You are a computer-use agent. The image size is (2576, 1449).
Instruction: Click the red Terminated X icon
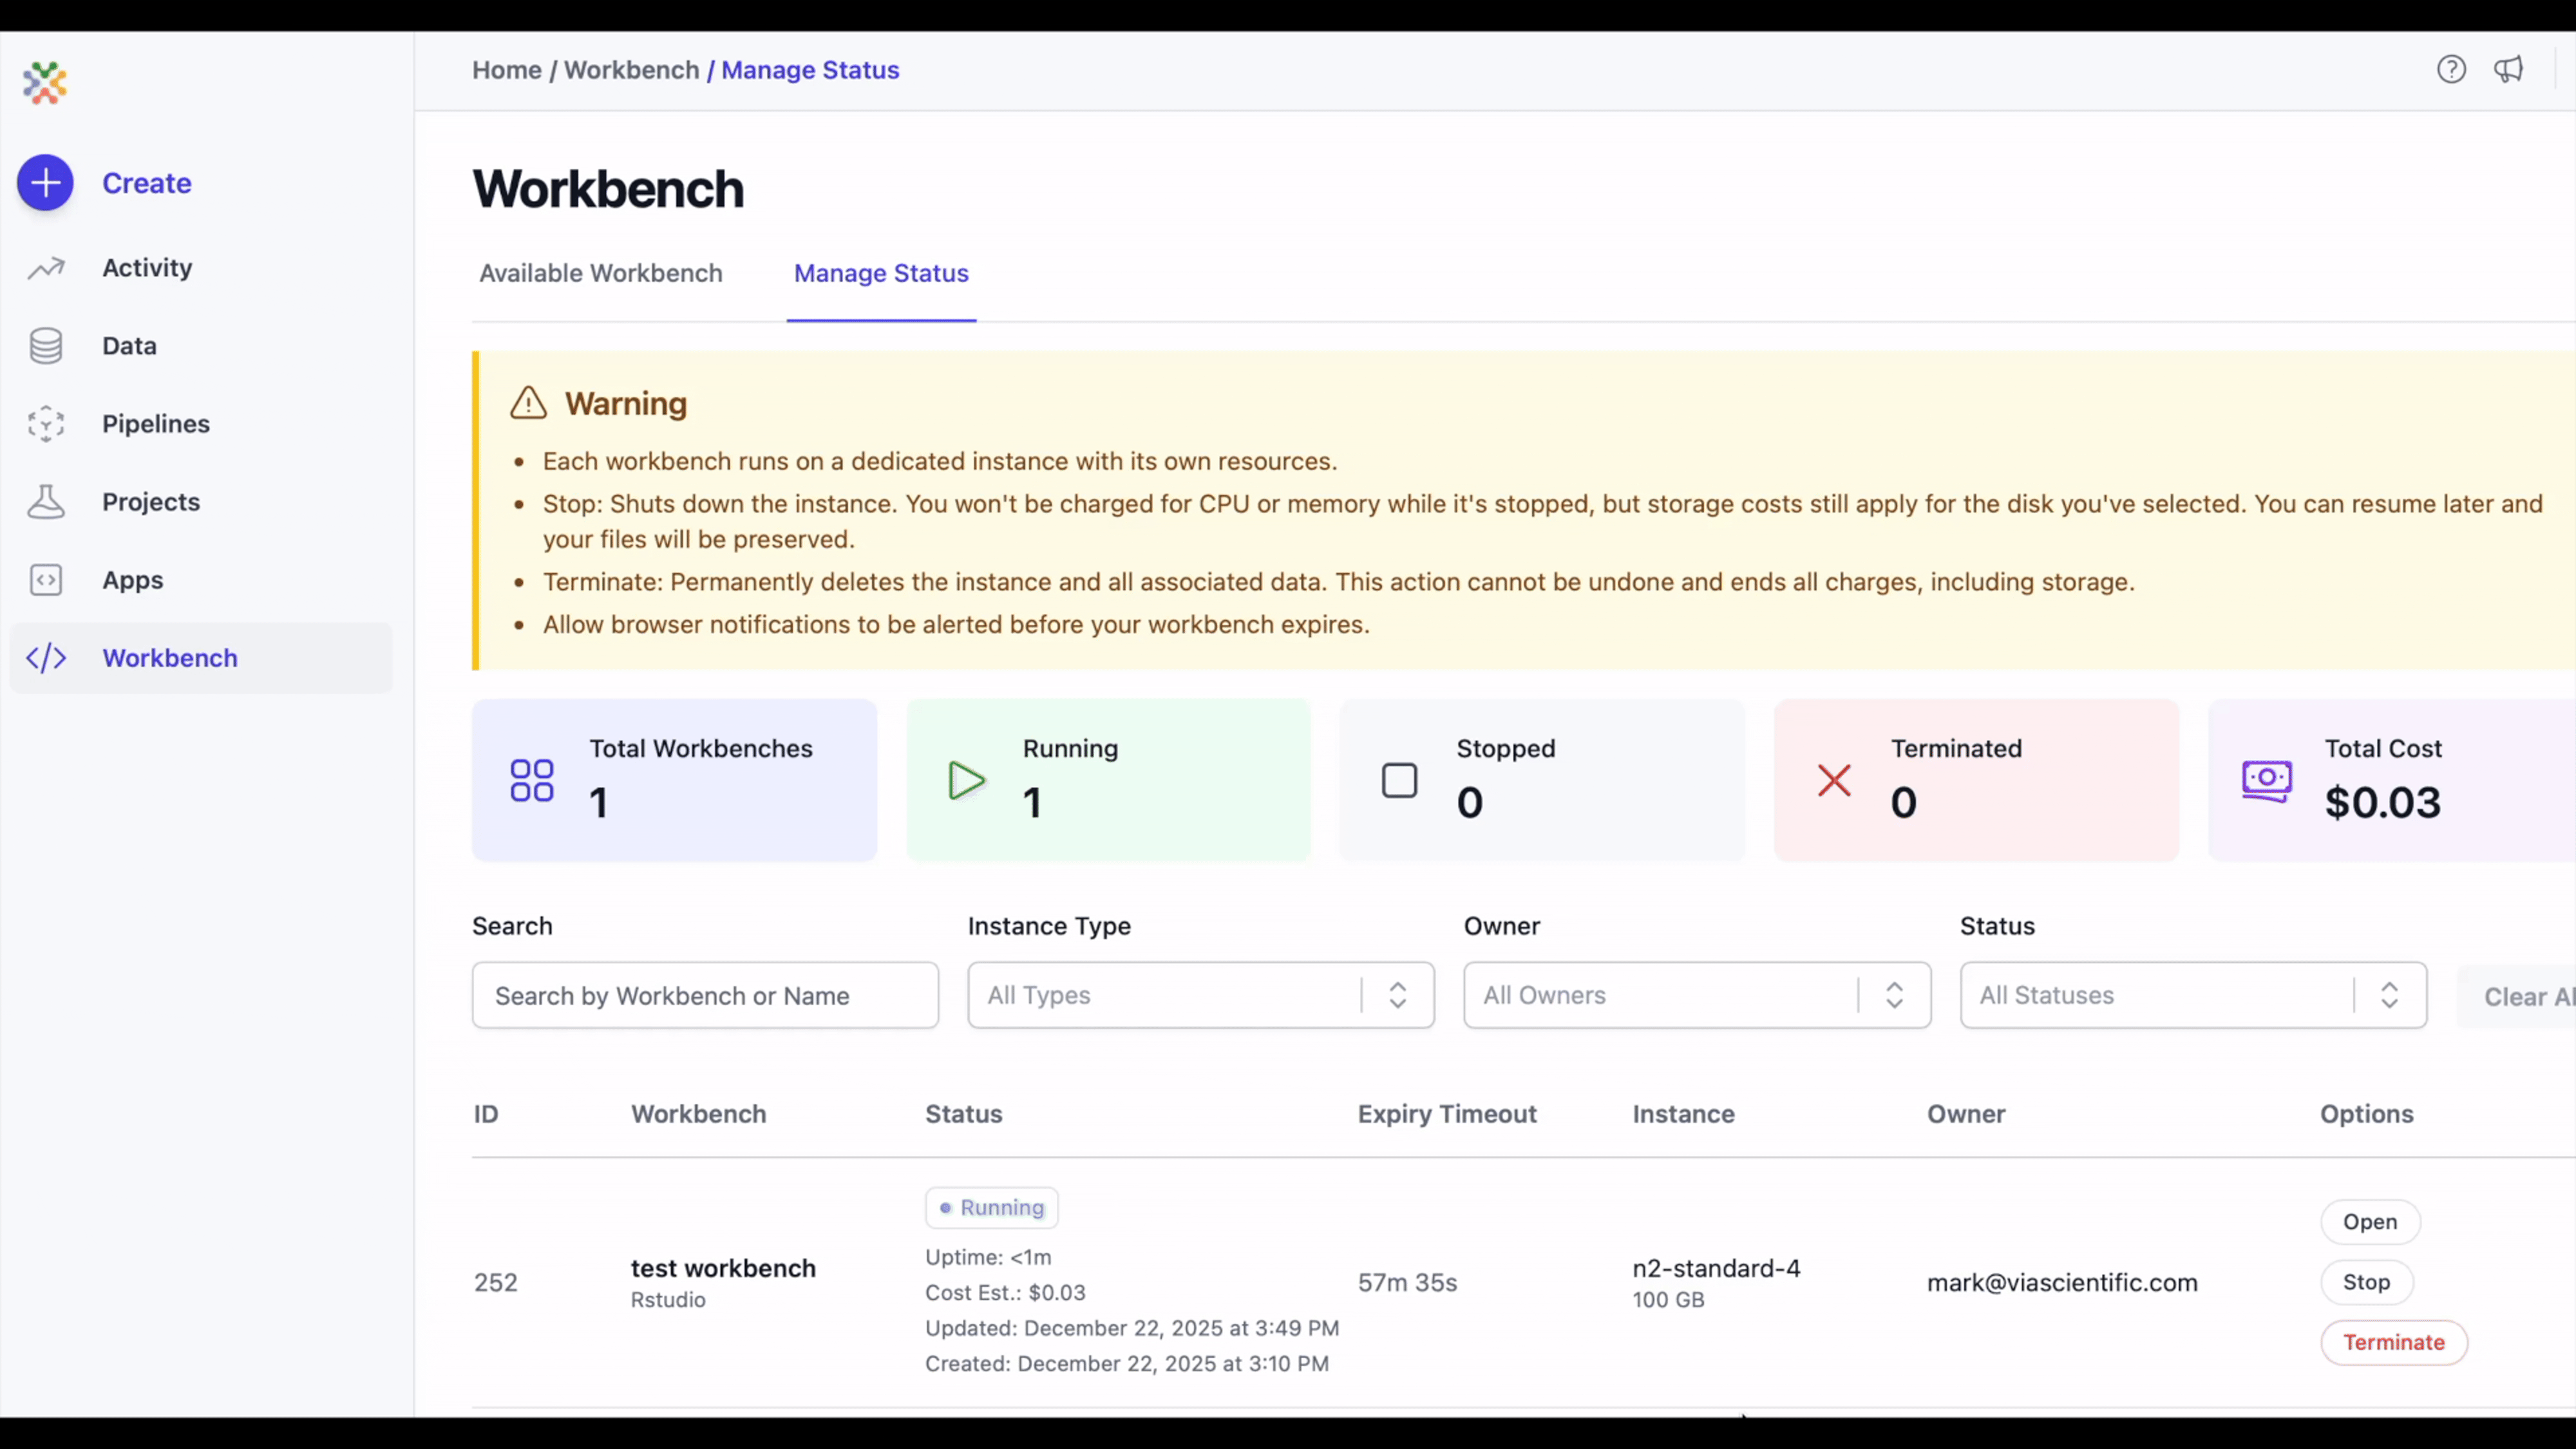[x=1834, y=781]
